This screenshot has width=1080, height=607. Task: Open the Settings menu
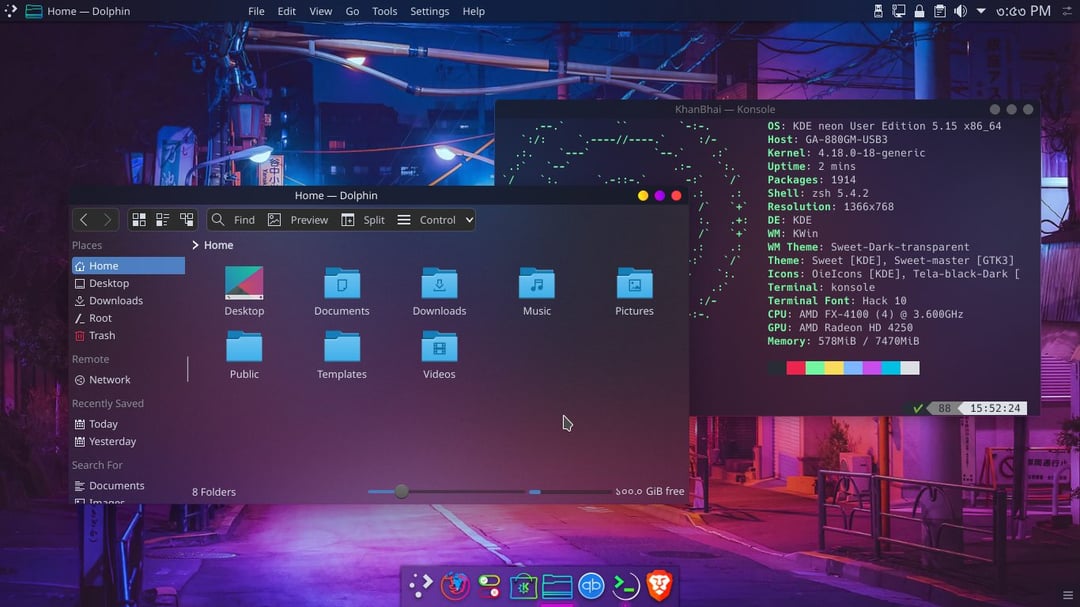(429, 11)
